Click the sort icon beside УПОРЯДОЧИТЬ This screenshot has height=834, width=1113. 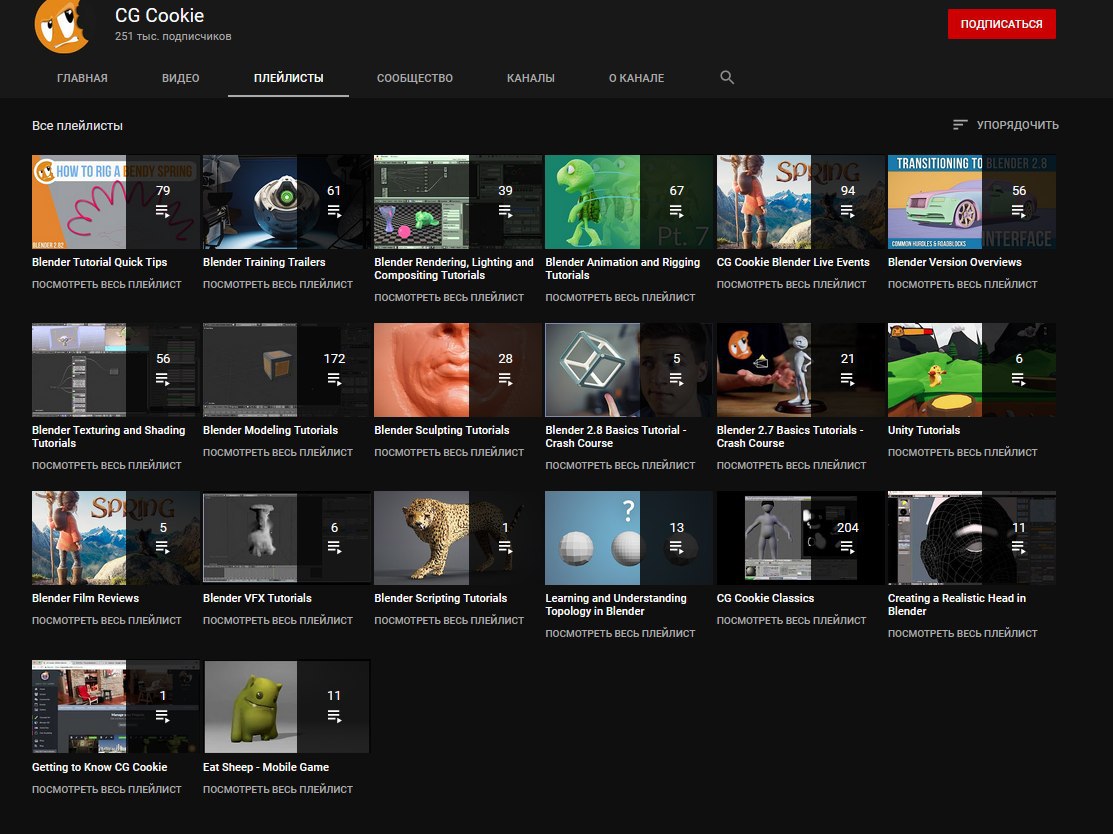pyautogui.click(x=960, y=125)
